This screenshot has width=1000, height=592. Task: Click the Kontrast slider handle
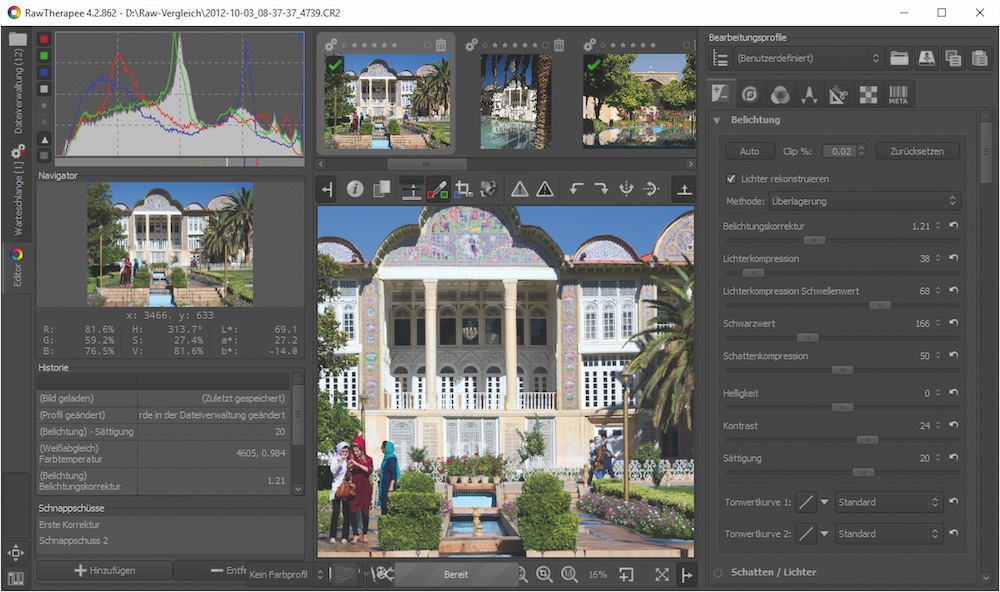click(x=867, y=439)
